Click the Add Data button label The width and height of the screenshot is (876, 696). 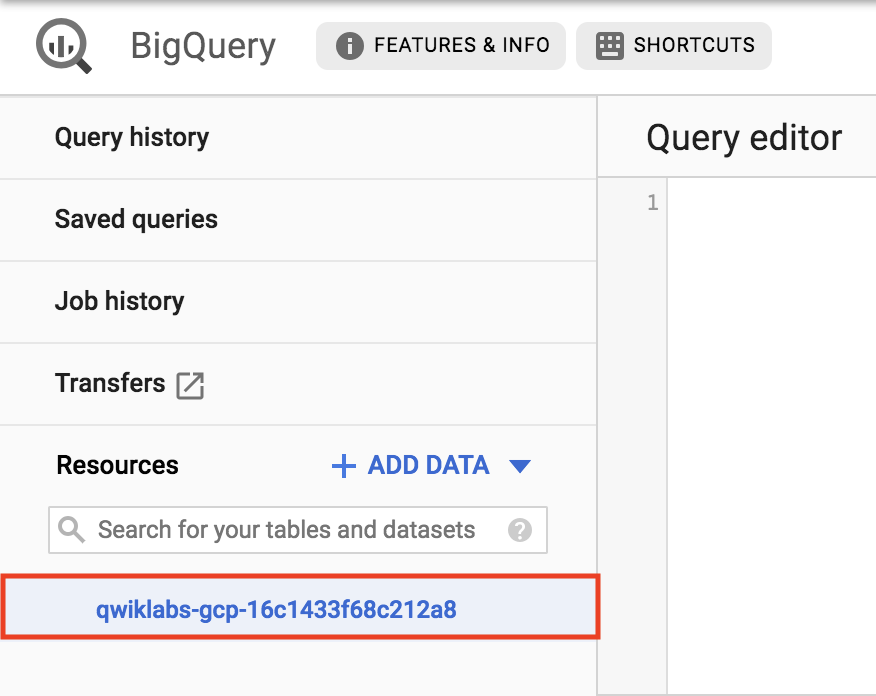tap(428, 465)
